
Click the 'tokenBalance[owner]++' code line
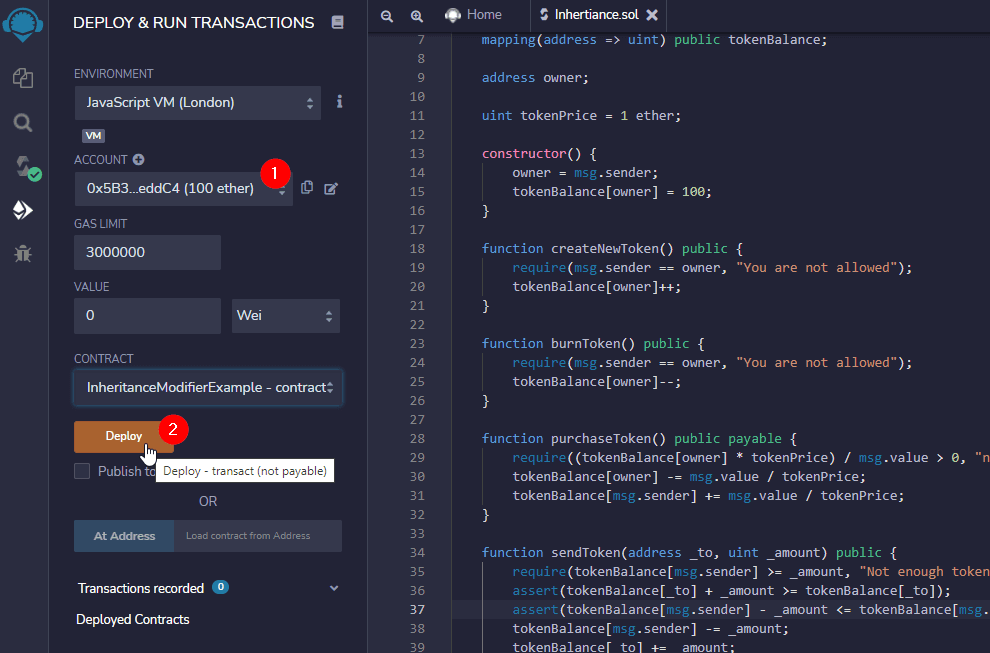pyautogui.click(x=597, y=287)
